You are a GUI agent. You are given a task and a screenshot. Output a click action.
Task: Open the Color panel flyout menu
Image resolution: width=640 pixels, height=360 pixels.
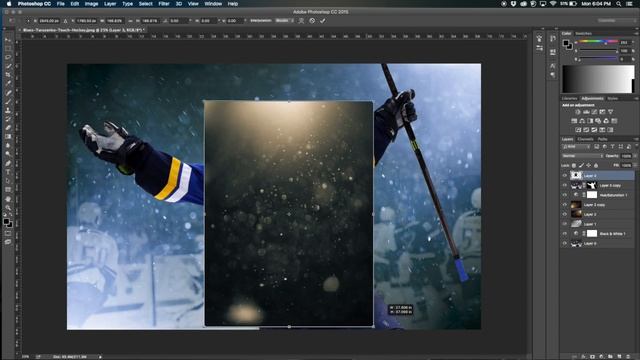pos(636,33)
